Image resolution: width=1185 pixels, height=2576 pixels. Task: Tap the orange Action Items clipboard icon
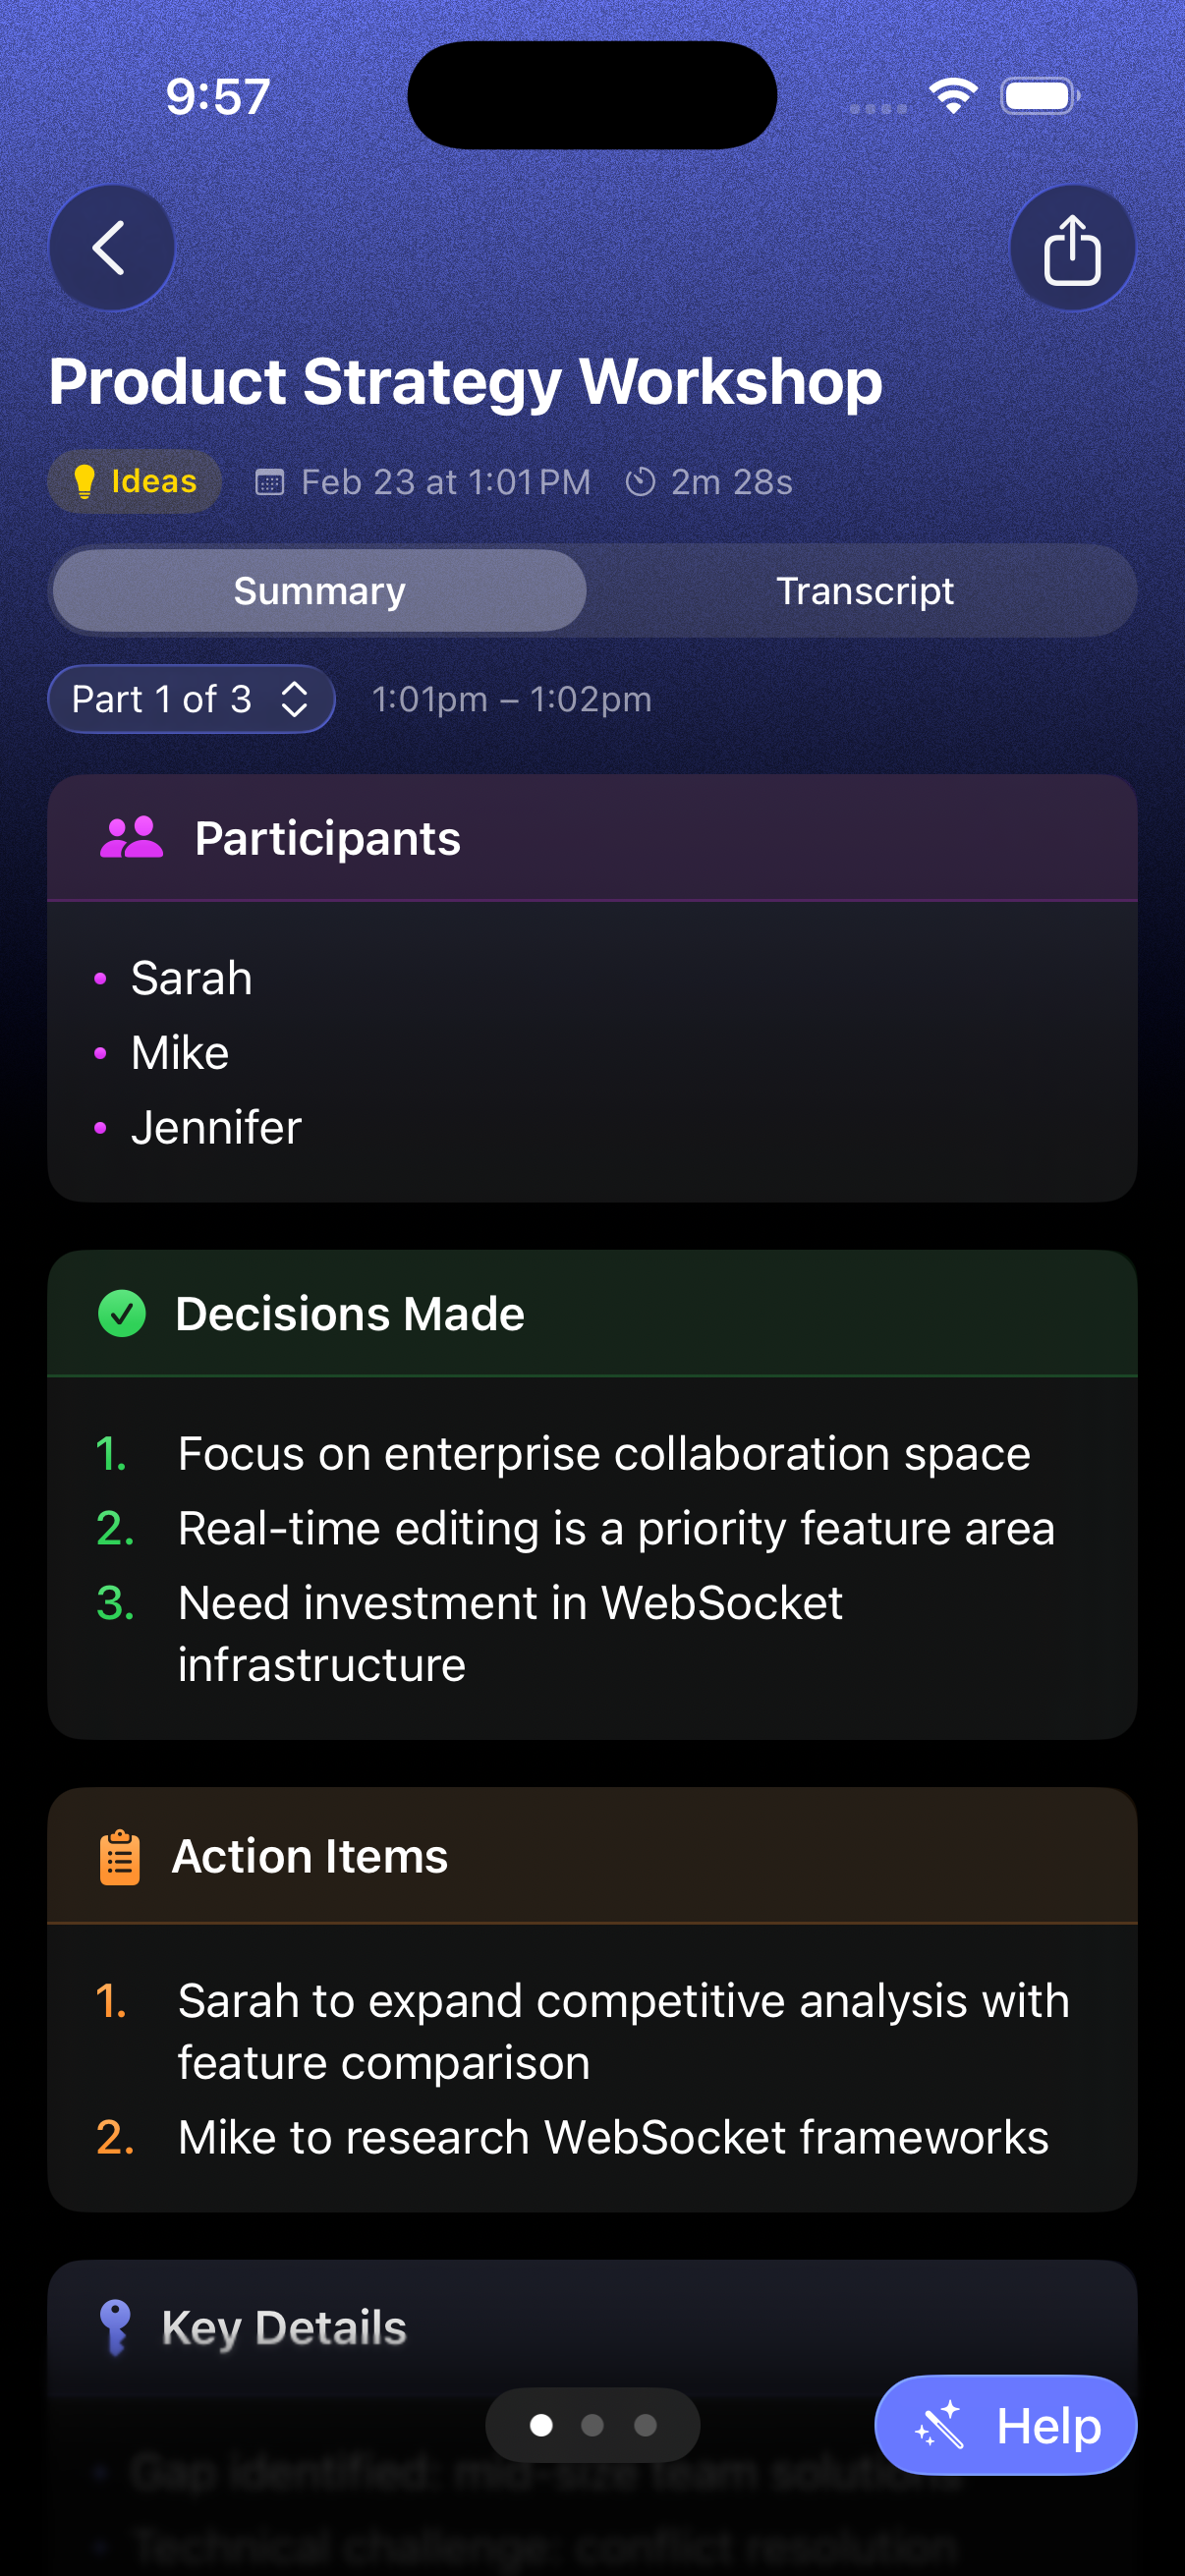coord(120,1857)
